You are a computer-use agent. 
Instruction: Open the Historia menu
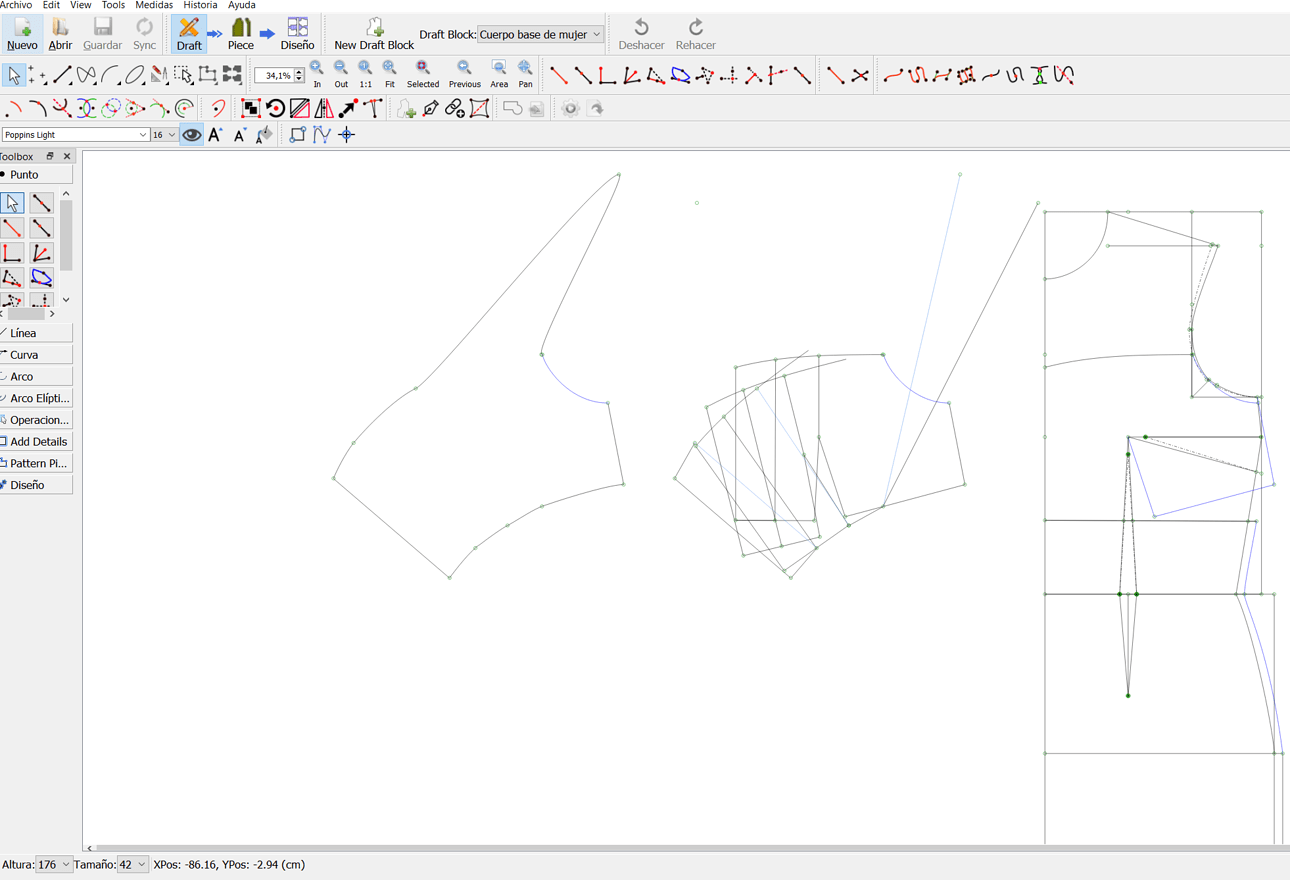200,5
